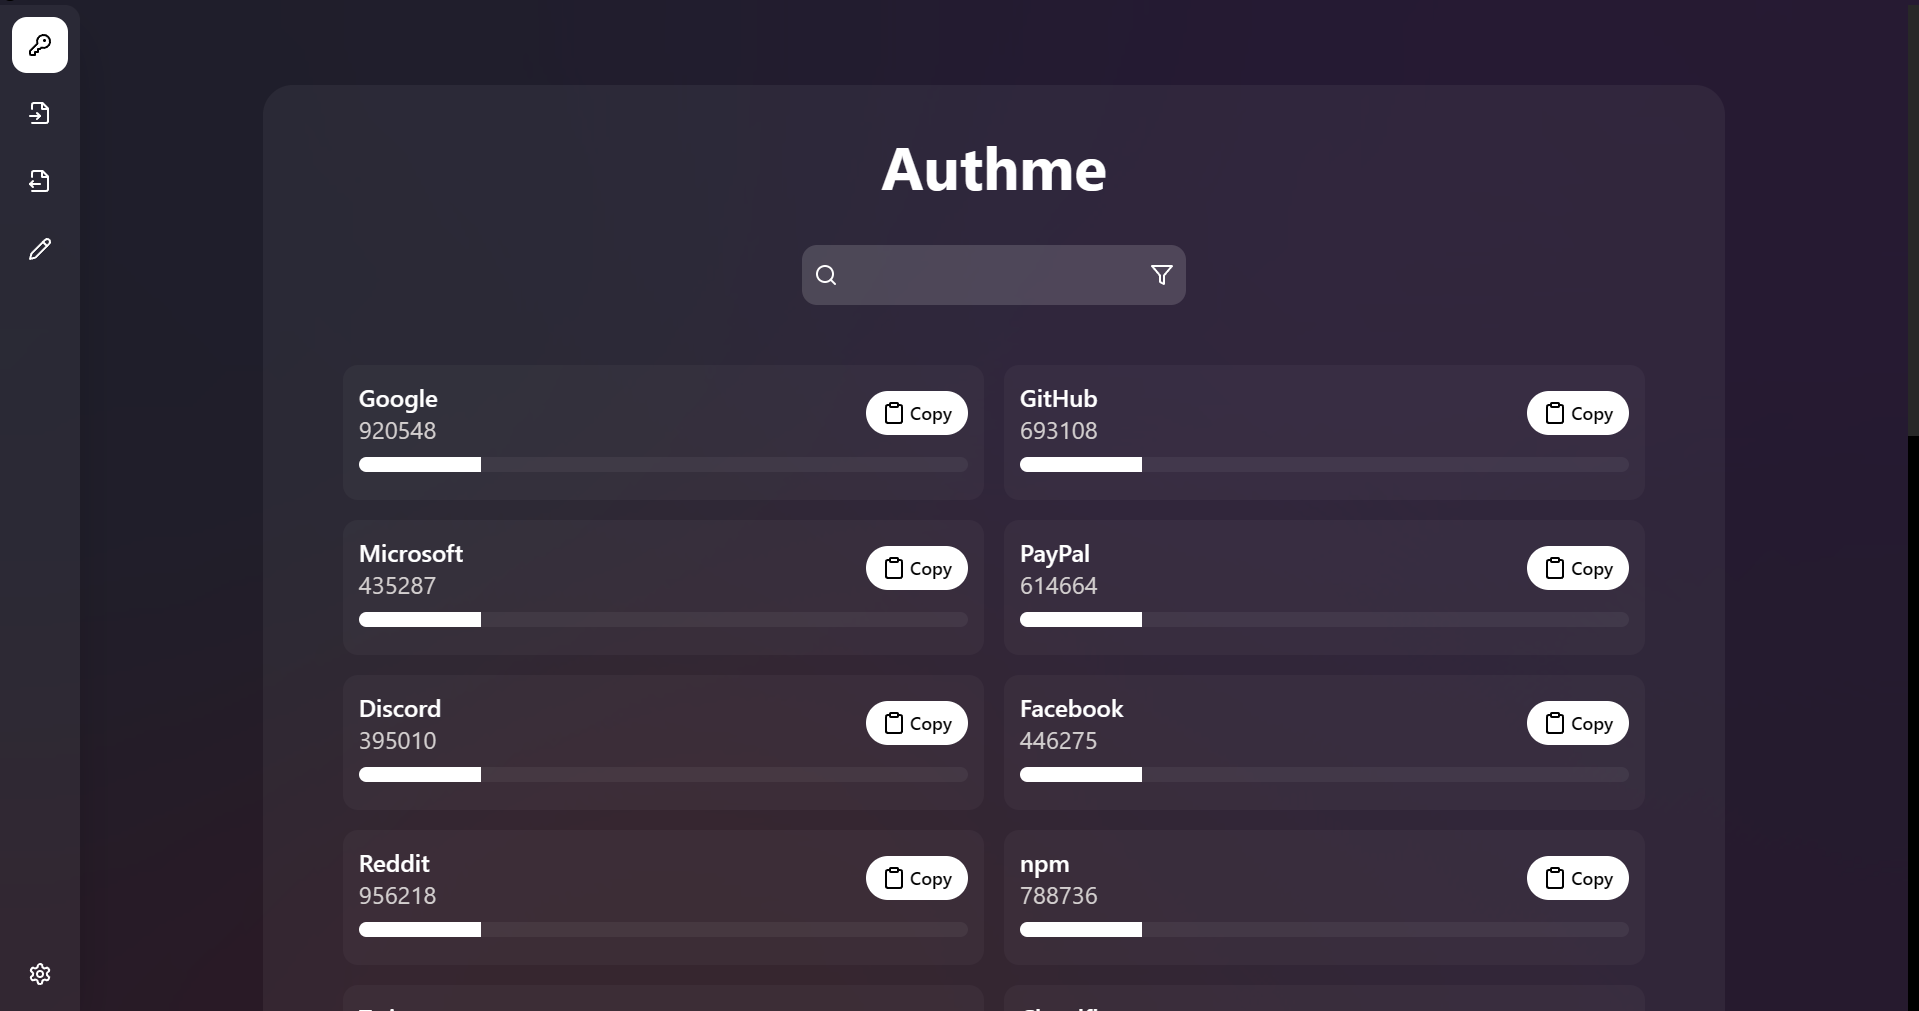Click the PayPal account name
This screenshot has height=1011, width=1919.
pos(1055,554)
